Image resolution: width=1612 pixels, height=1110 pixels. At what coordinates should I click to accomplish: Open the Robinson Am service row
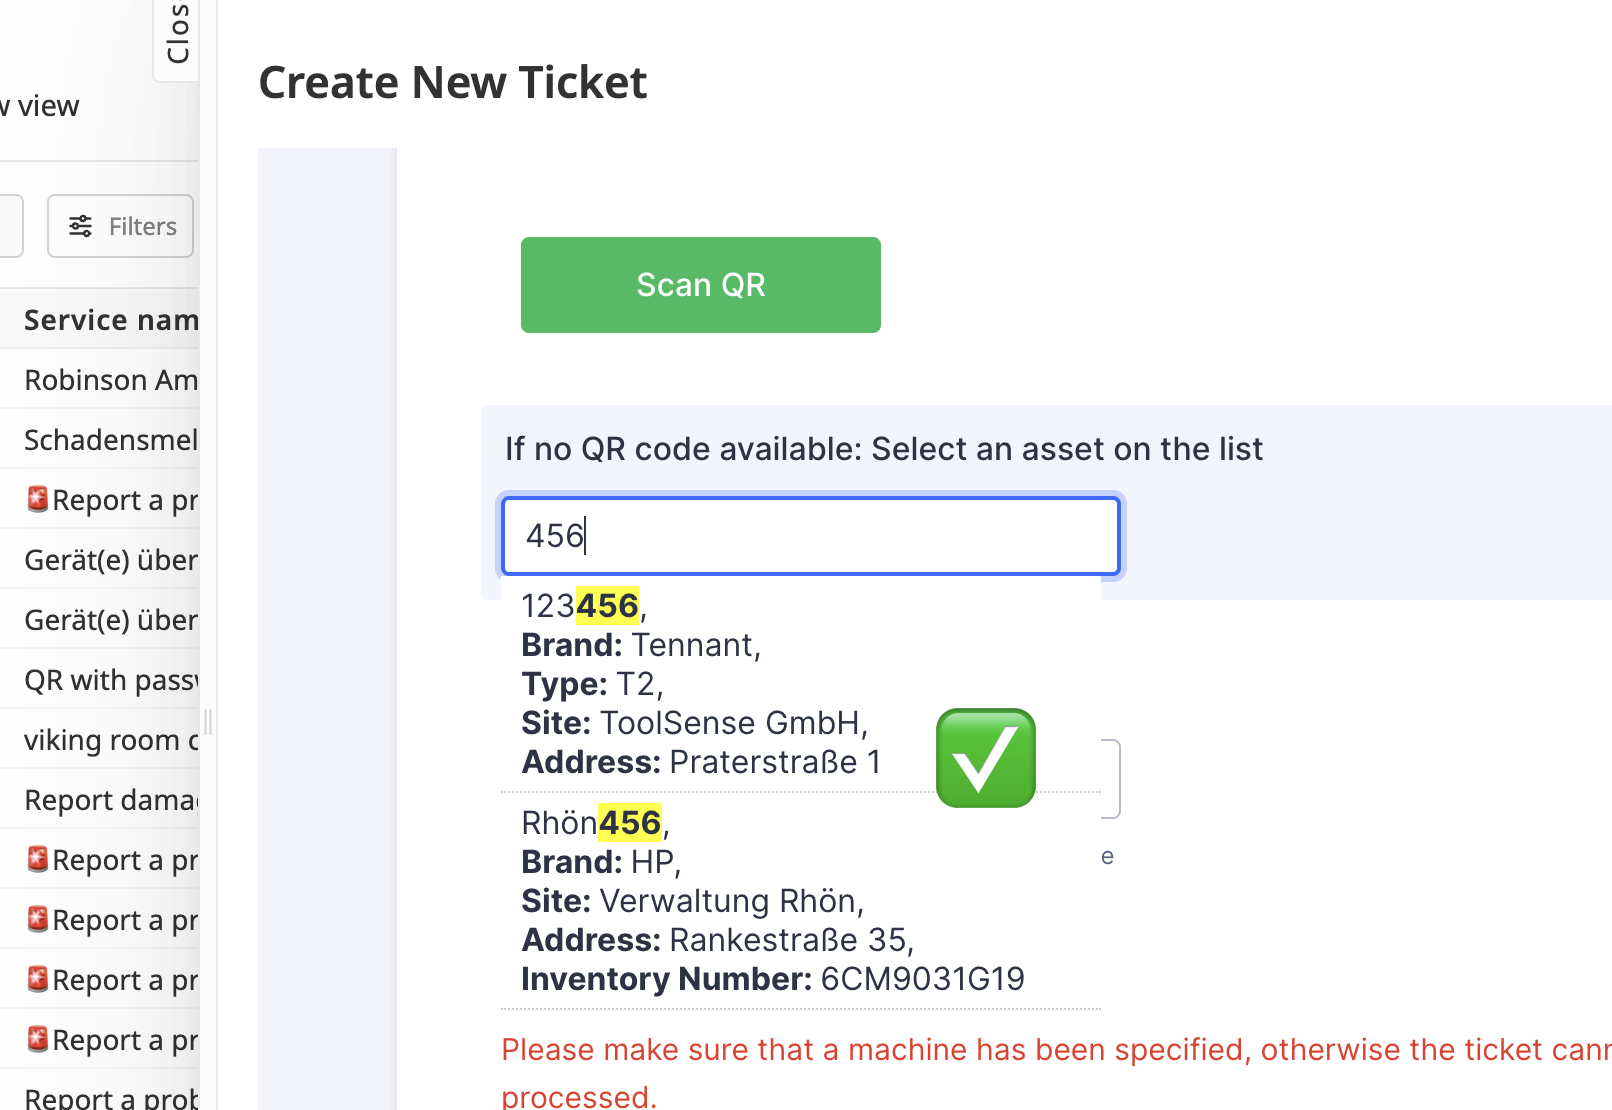tap(110, 380)
